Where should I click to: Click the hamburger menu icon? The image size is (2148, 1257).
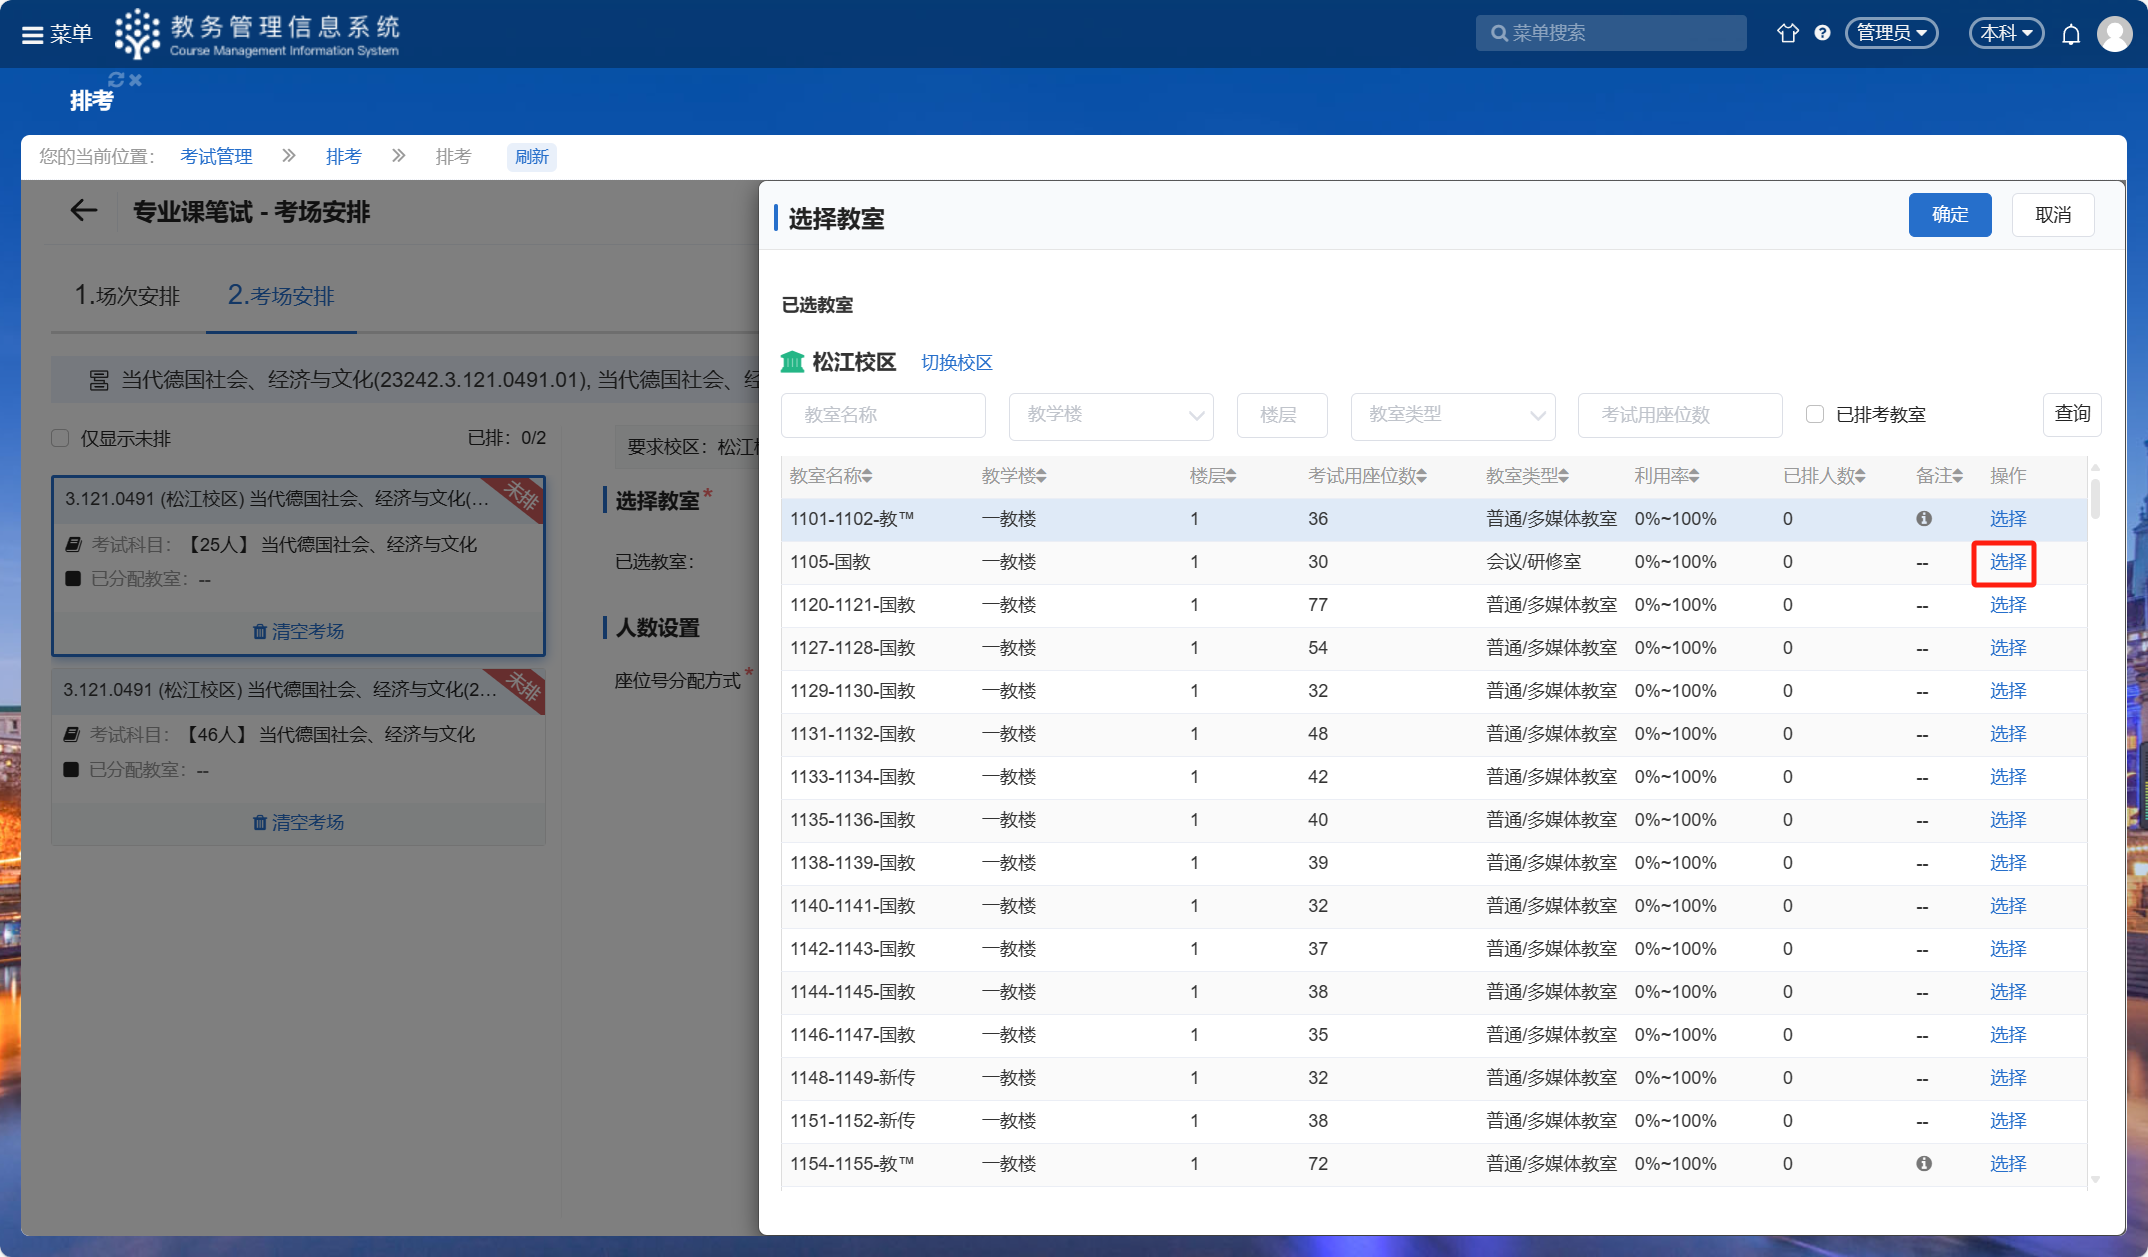pos(32,34)
